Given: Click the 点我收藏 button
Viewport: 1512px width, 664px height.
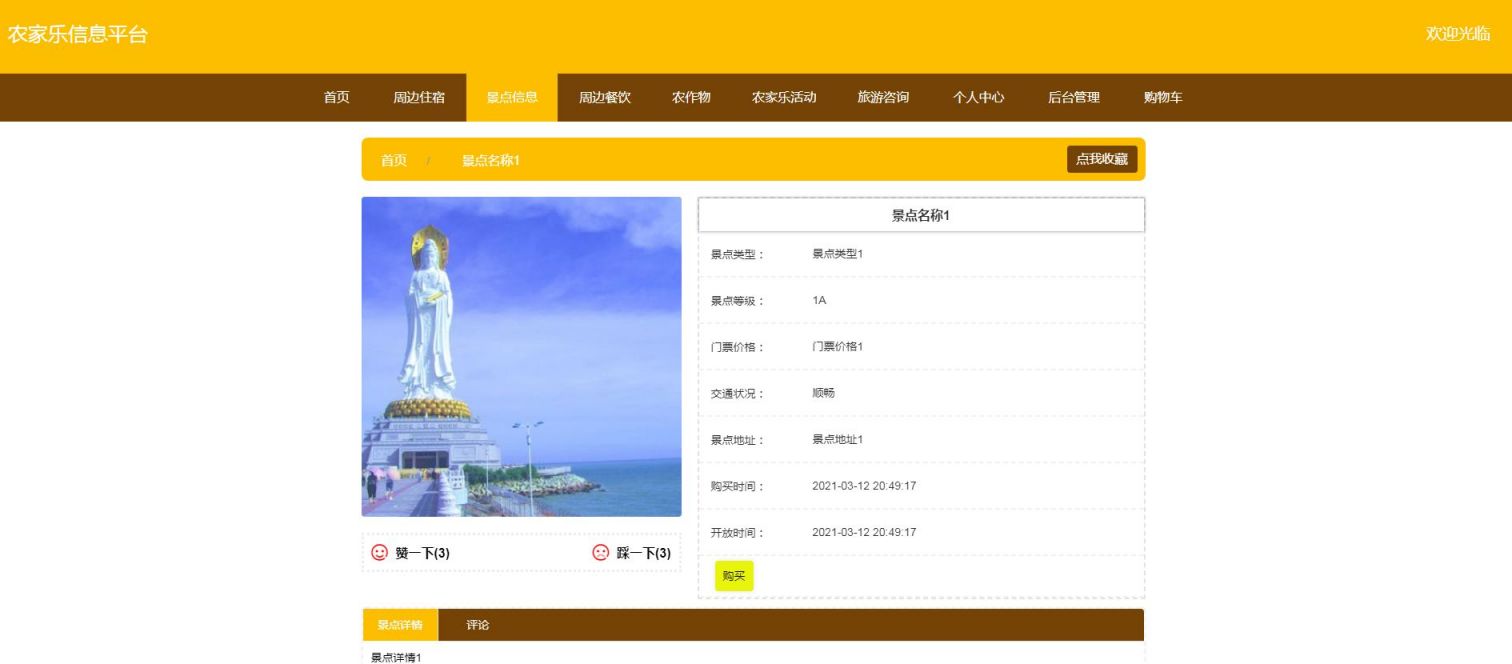Looking at the screenshot, I should 1102,159.
